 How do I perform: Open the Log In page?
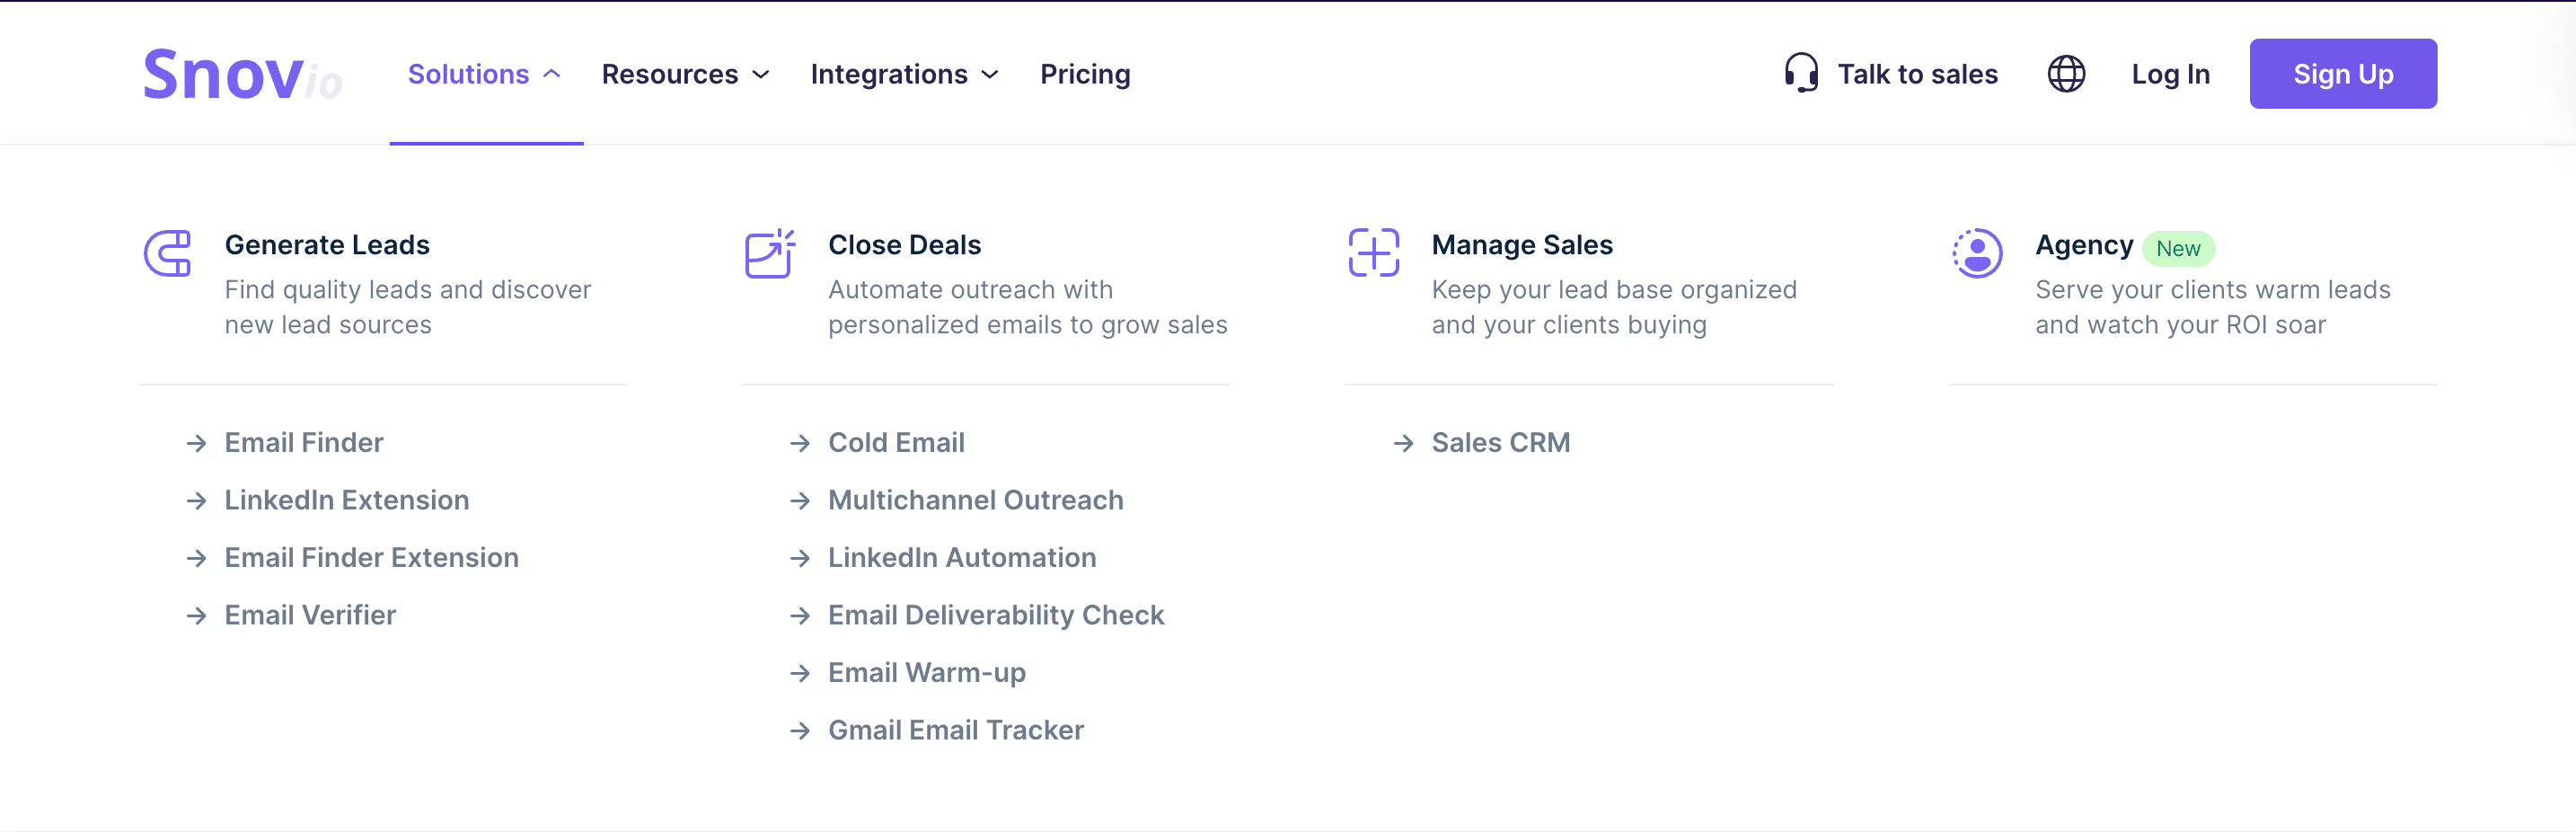tap(2170, 73)
